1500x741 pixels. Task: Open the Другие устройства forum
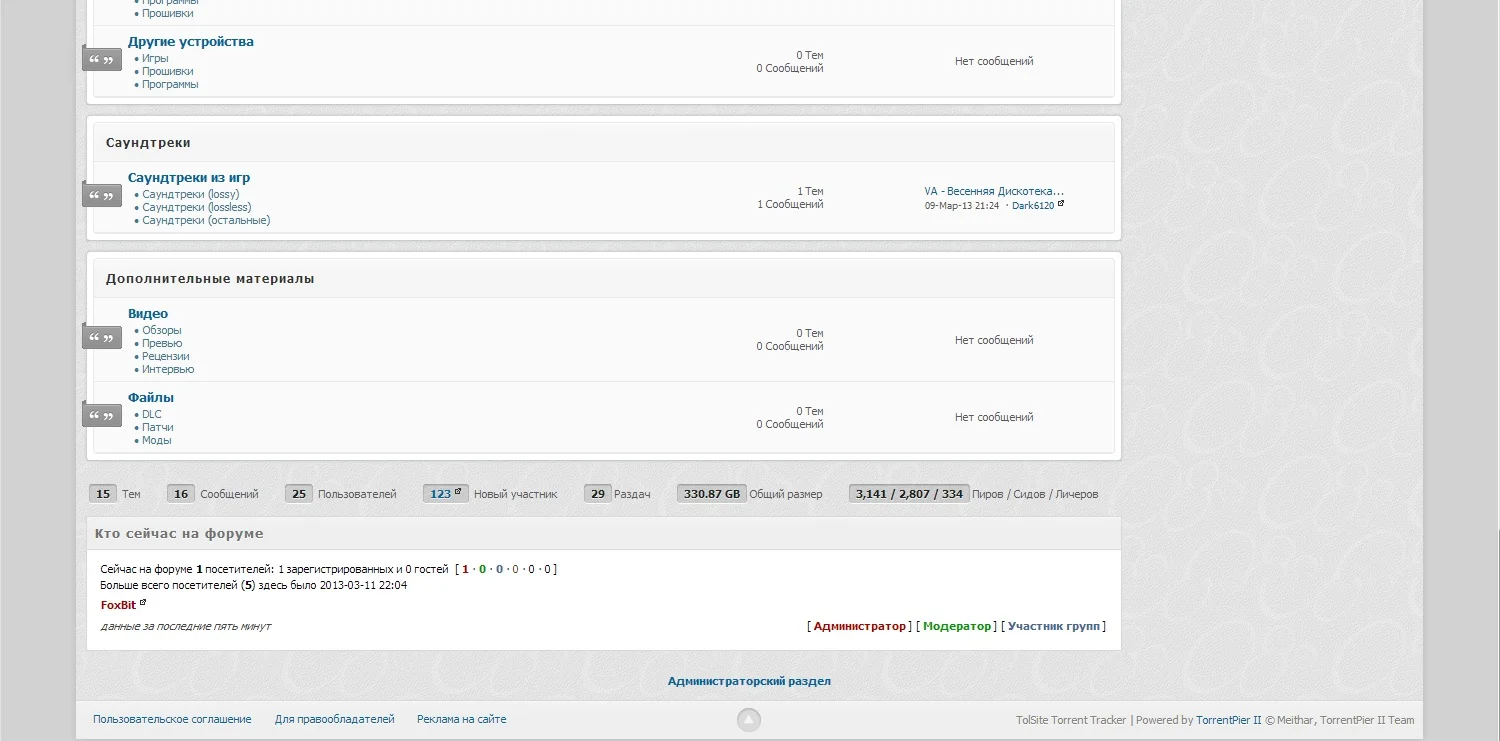(x=191, y=42)
